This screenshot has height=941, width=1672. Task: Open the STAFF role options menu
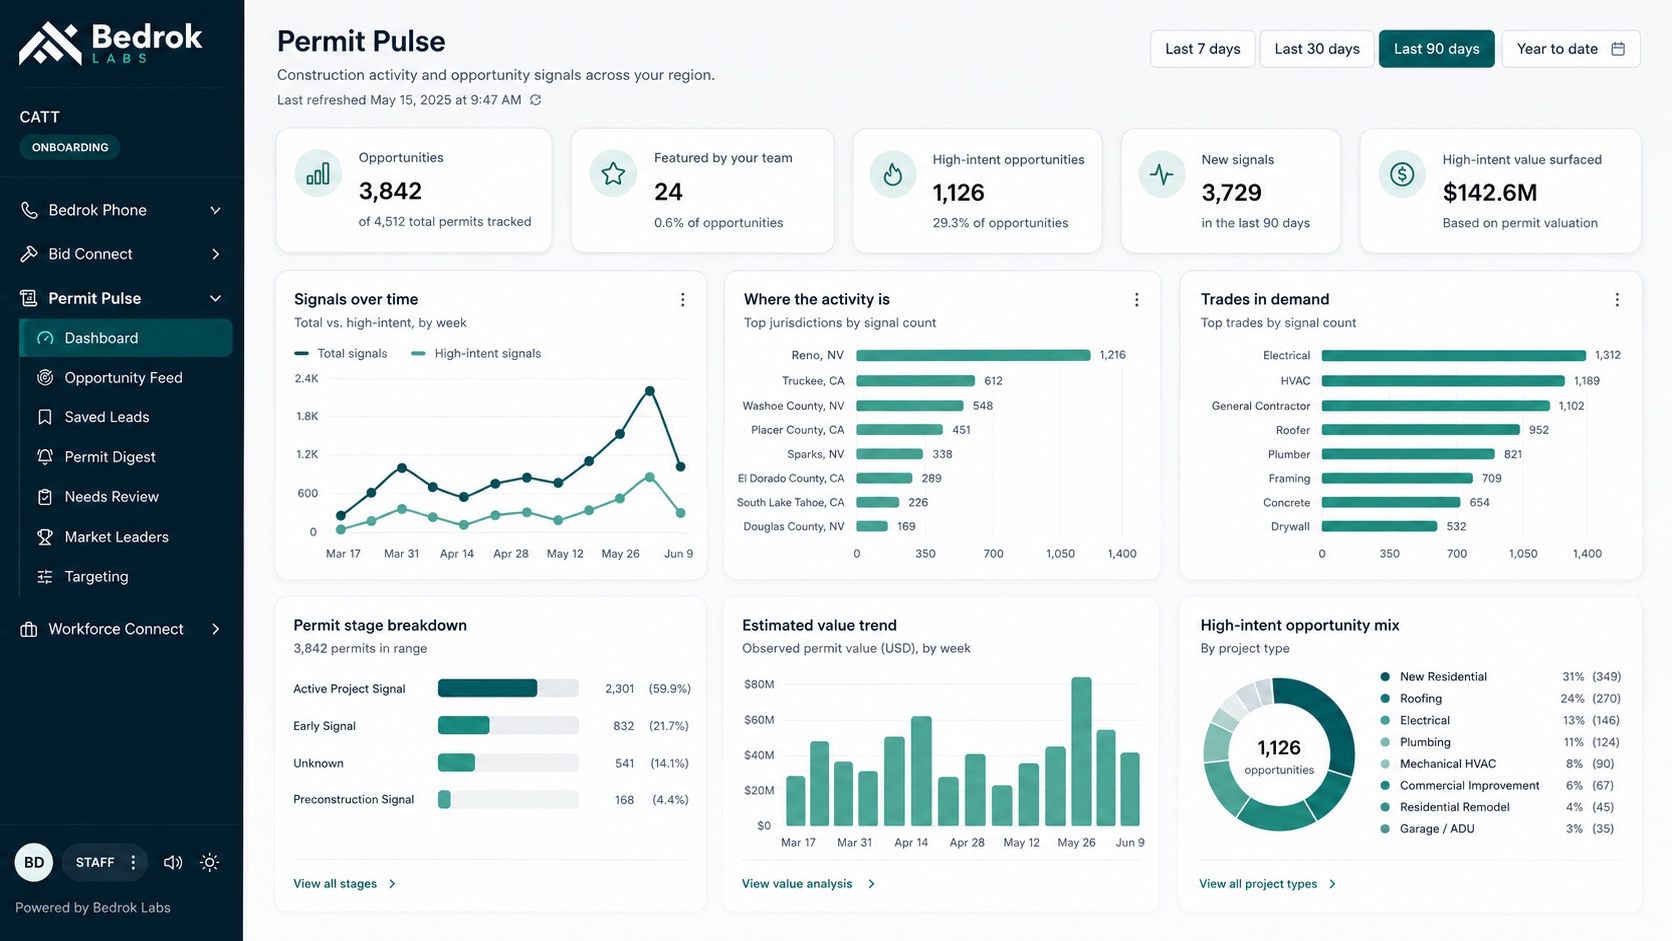pyautogui.click(x=133, y=862)
